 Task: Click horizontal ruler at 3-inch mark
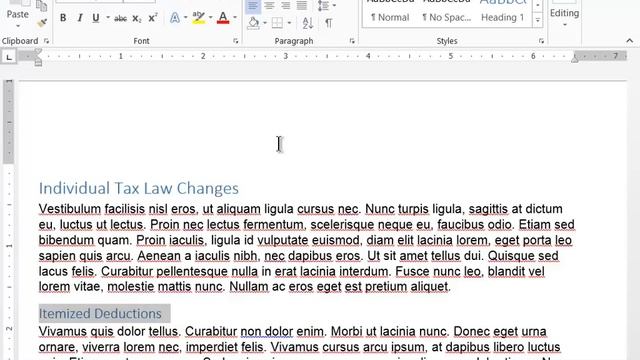coord(285,56)
